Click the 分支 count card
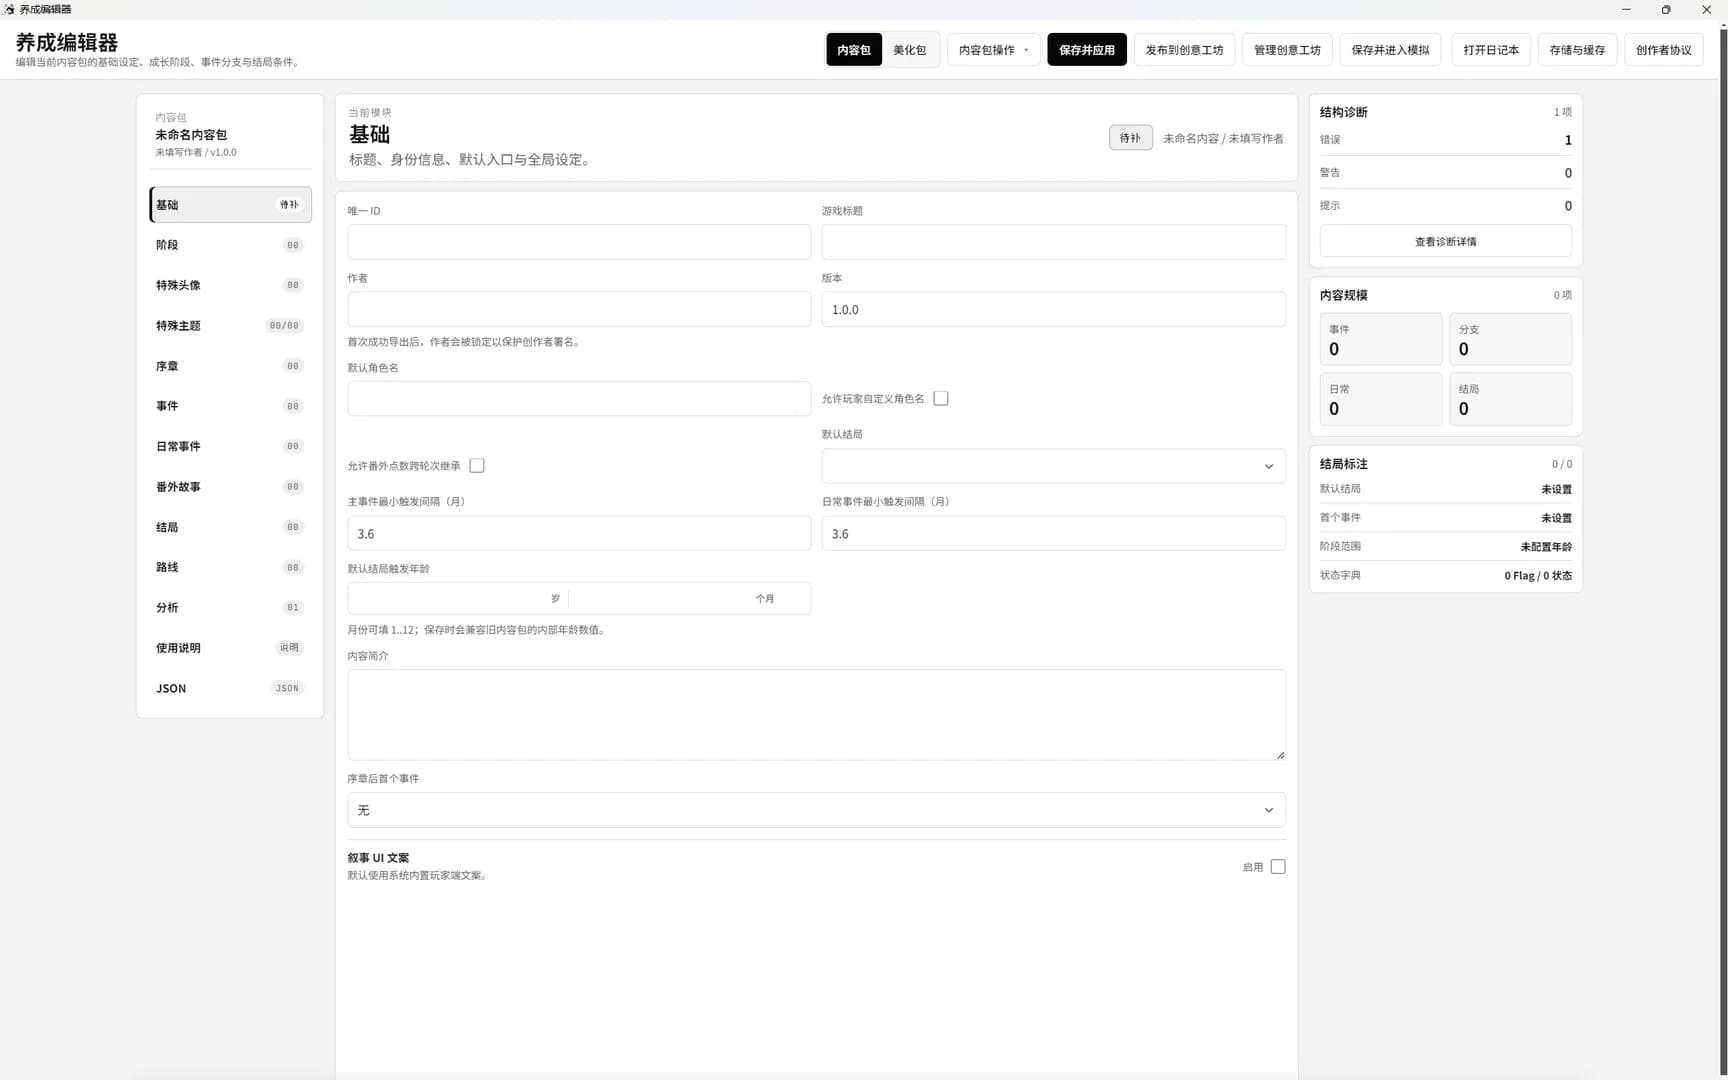1728x1080 pixels. click(1510, 340)
